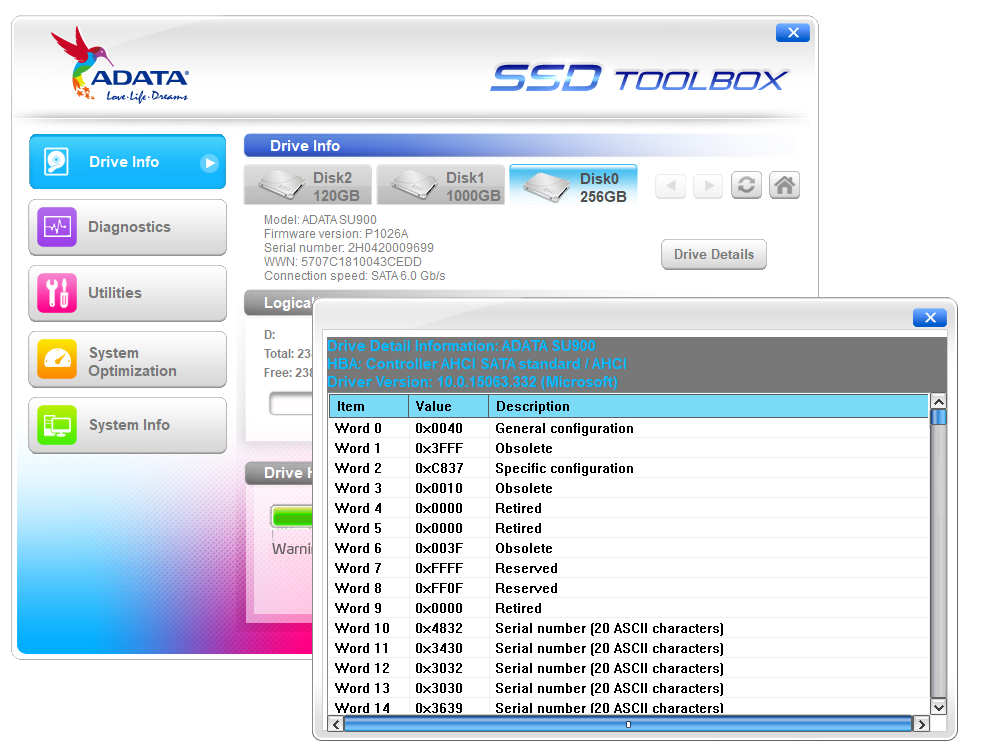The image size is (984, 753).
Task: Click the Model ADATA SU900 text
Action: tap(320, 220)
